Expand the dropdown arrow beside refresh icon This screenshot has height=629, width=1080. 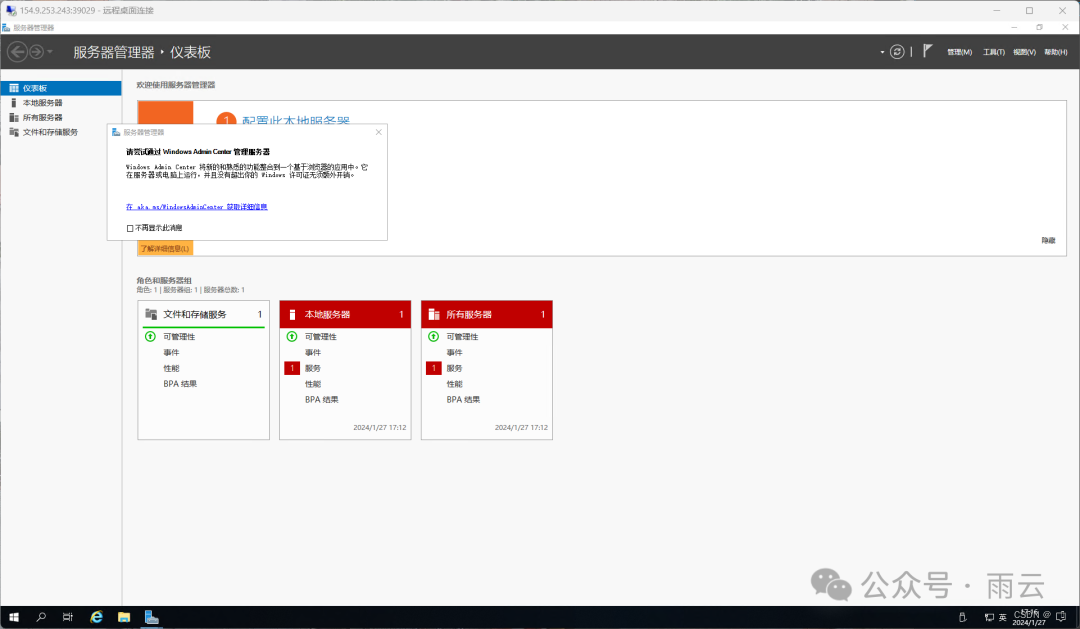(x=882, y=52)
